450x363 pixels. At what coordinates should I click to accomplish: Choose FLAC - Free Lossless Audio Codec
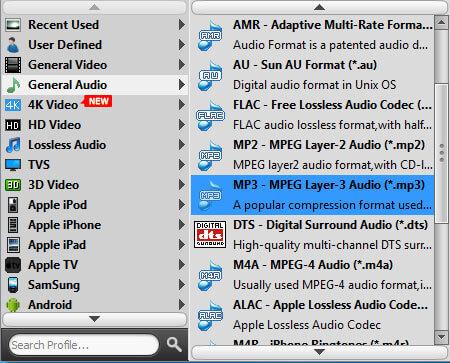312,115
